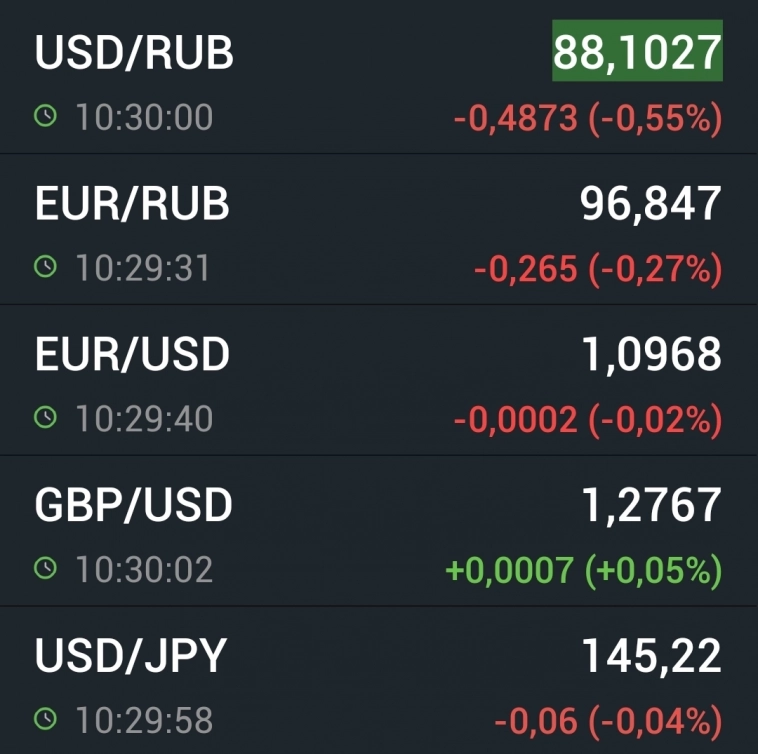Click the 1,2767 GBP/USD price
This screenshot has height=754, width=758.
coord(651,505)
